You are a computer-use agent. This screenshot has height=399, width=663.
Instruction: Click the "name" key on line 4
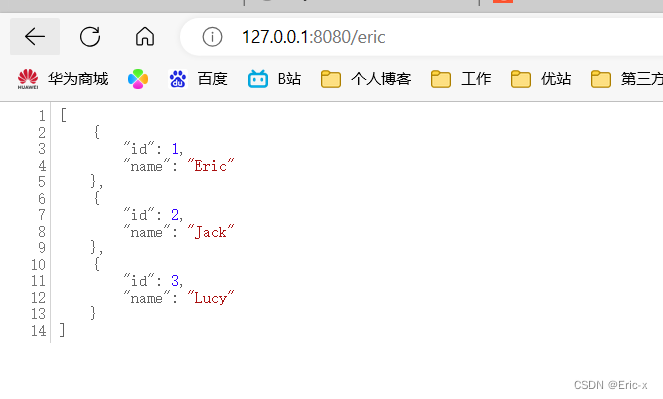(147, 165)
